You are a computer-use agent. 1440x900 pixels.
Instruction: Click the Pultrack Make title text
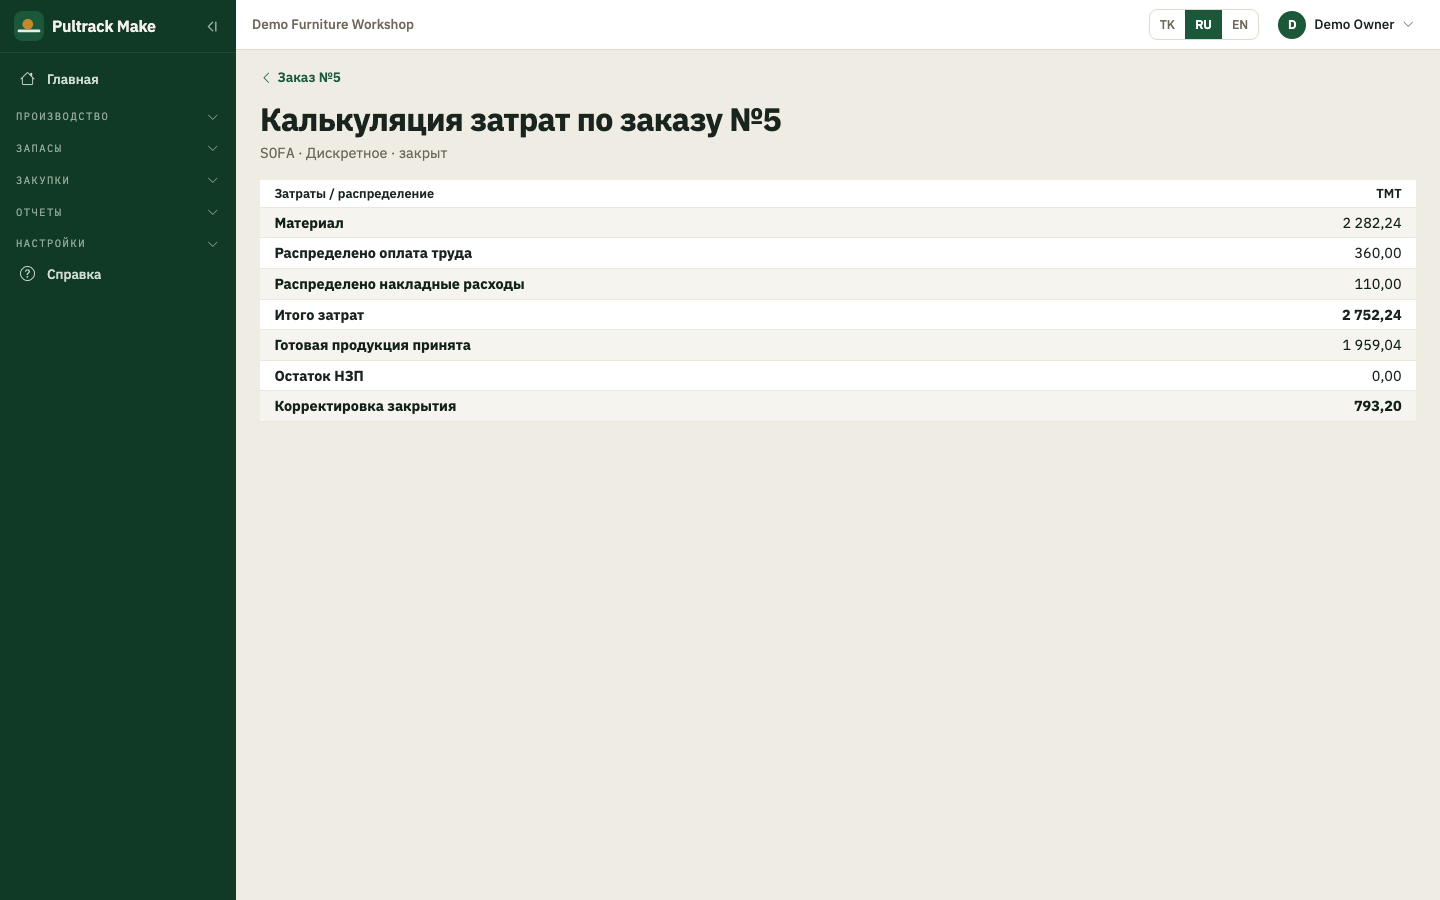pos(104,27)
